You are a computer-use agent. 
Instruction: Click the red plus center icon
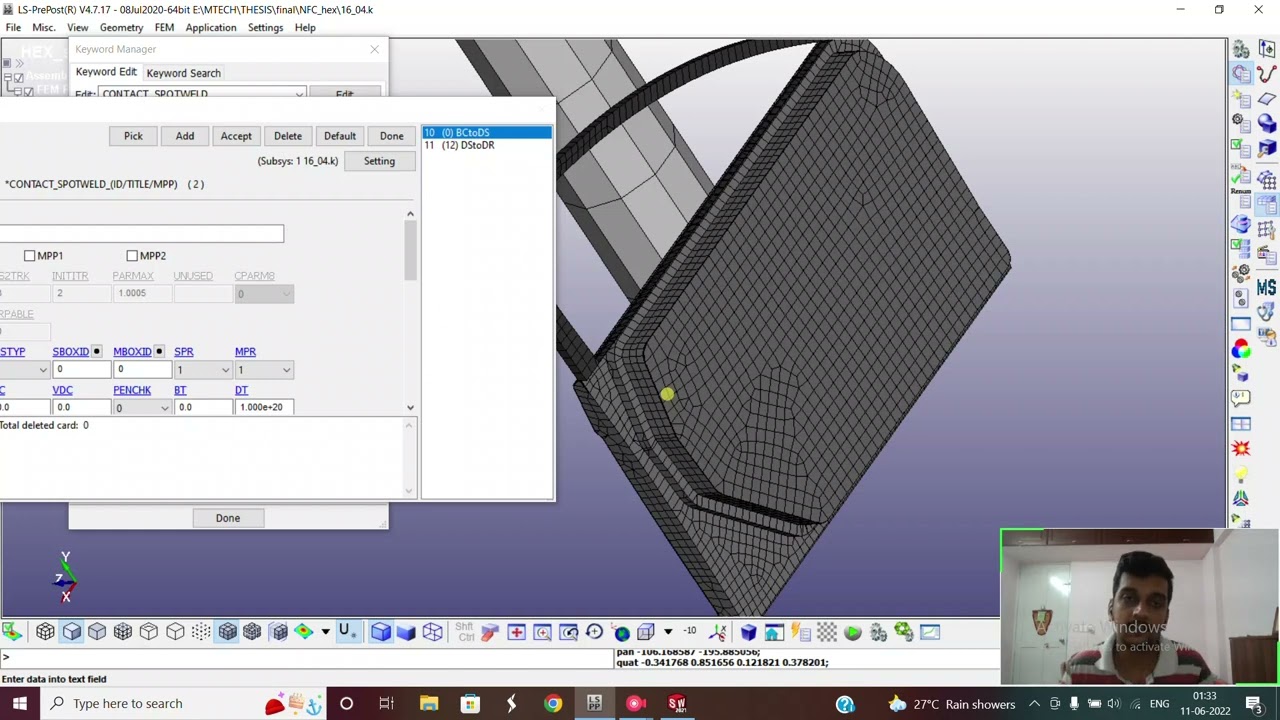tap(516, 632)
